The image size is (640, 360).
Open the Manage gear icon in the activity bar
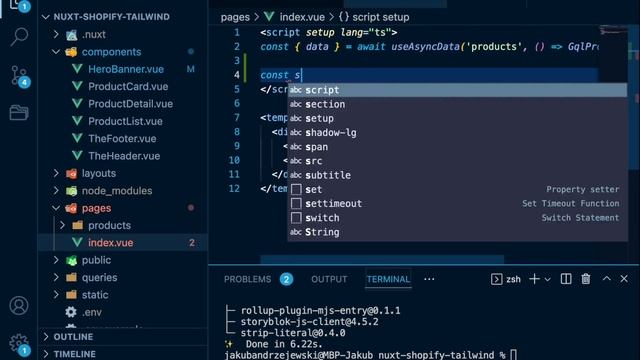19,344
